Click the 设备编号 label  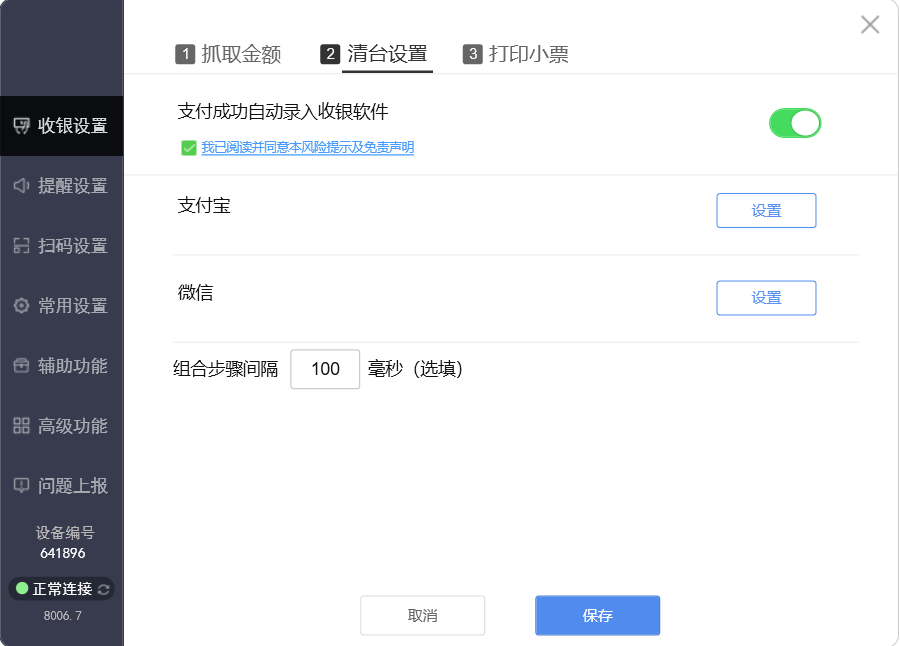point(65,533)
